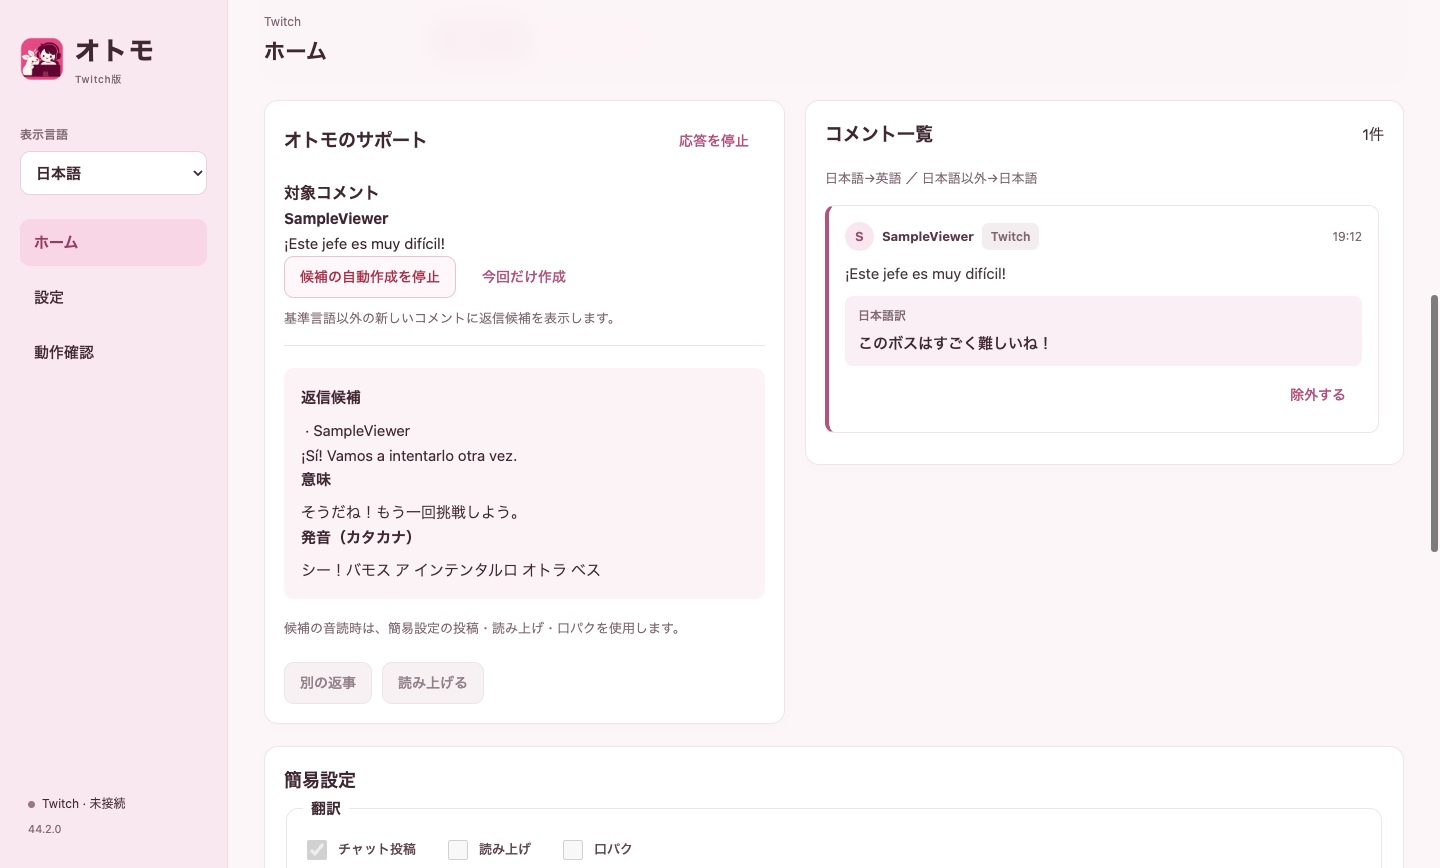The width and height of the screenshot is (1440, 868).
Task: Click the 日本語訳 translation box
Action: coord(1103,331)
